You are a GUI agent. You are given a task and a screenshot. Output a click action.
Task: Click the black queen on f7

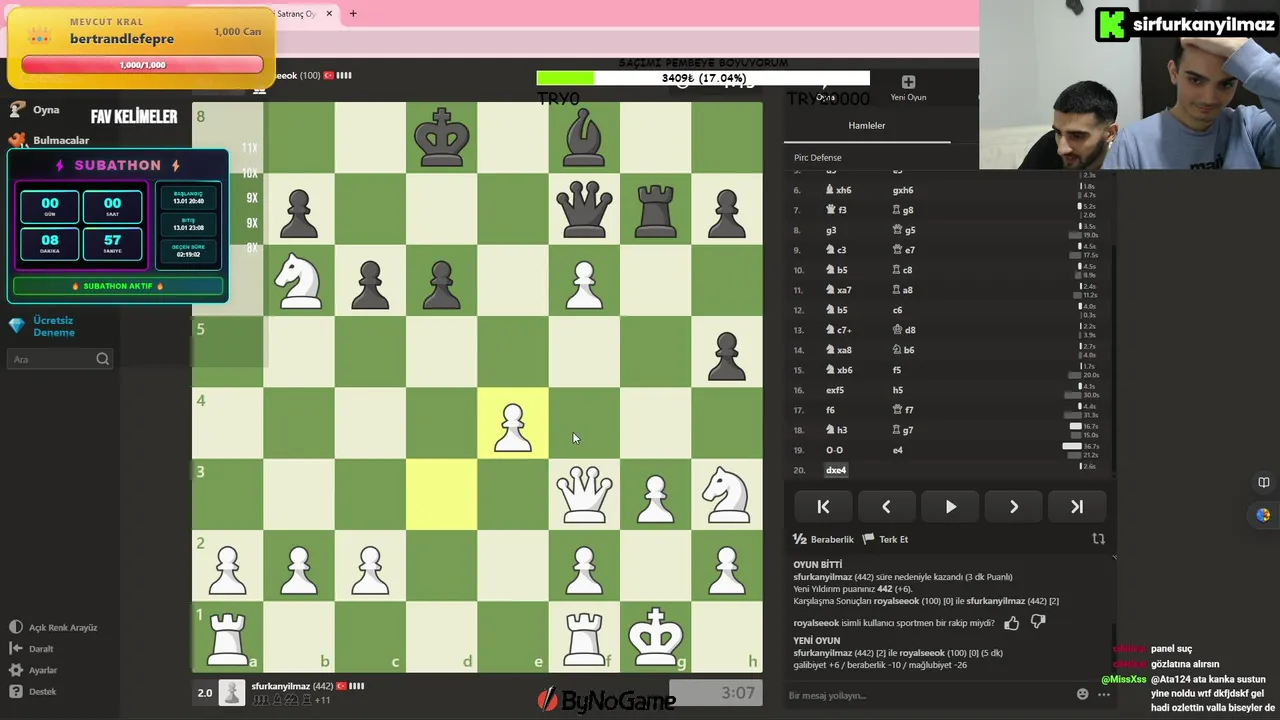(x=584, y=209)
